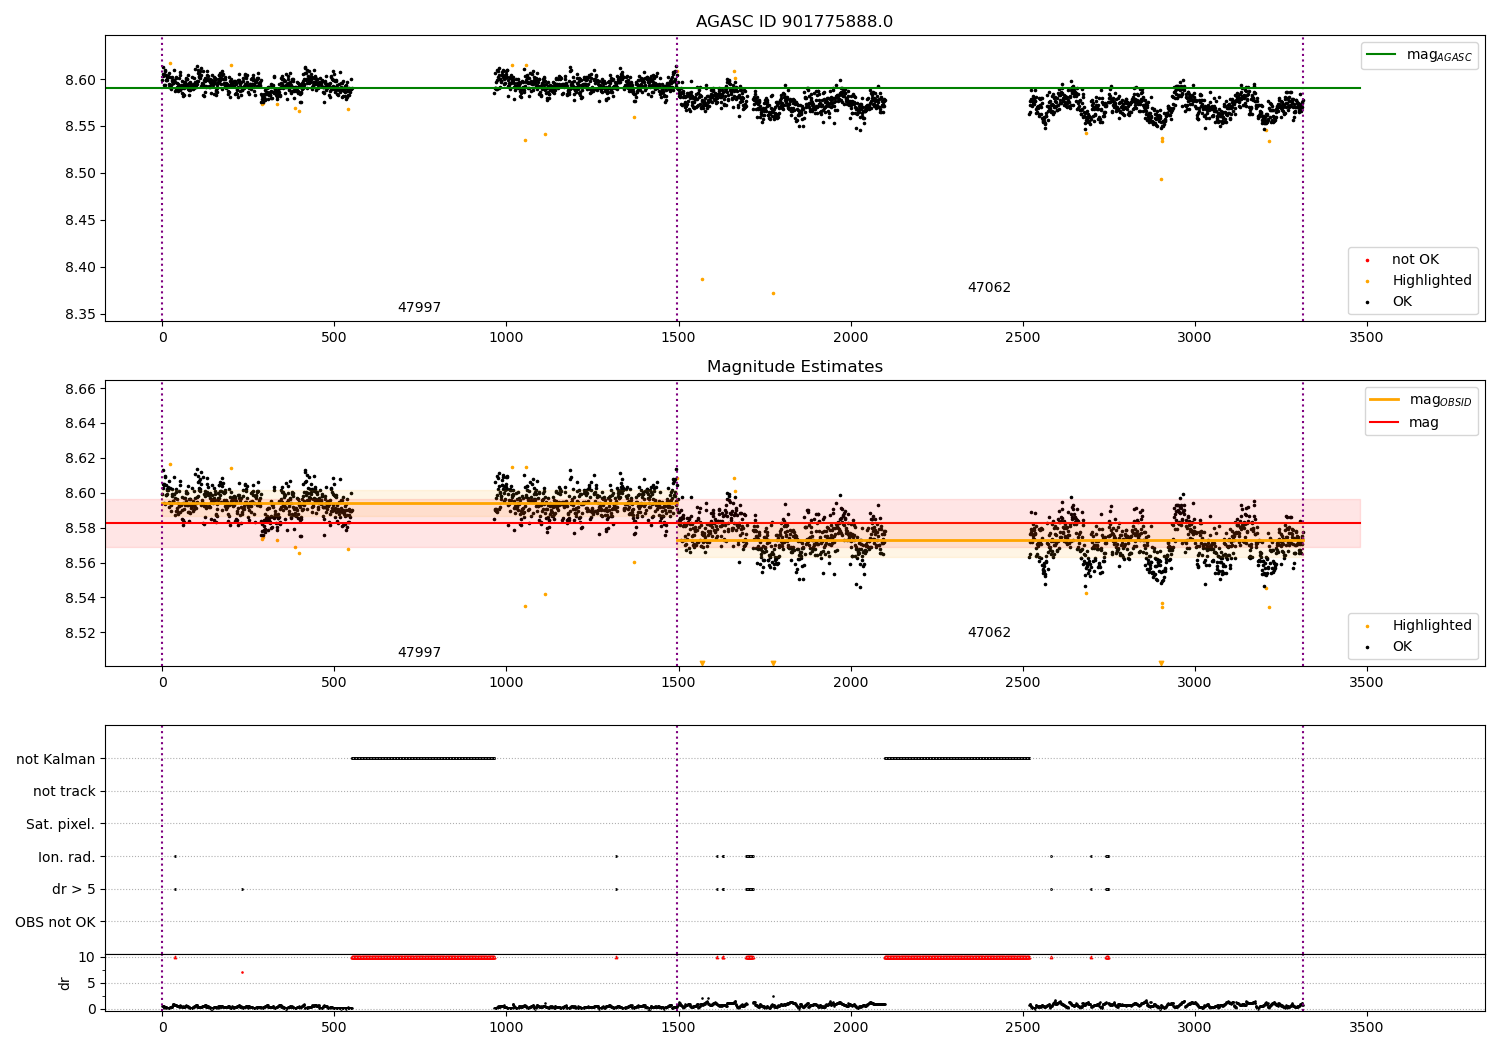
Task: Click the 'dr' axis label
Action: pyautogui.click(x=65, y=983)
